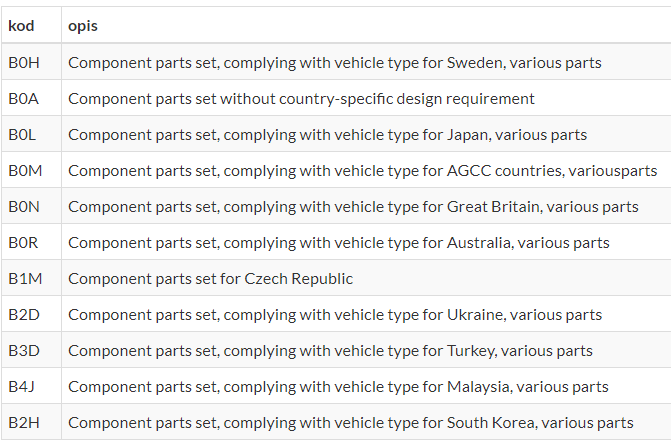This screenshot has width=671, height=444.
Task: Select code B2D in the table
Action: coord(23,314)
